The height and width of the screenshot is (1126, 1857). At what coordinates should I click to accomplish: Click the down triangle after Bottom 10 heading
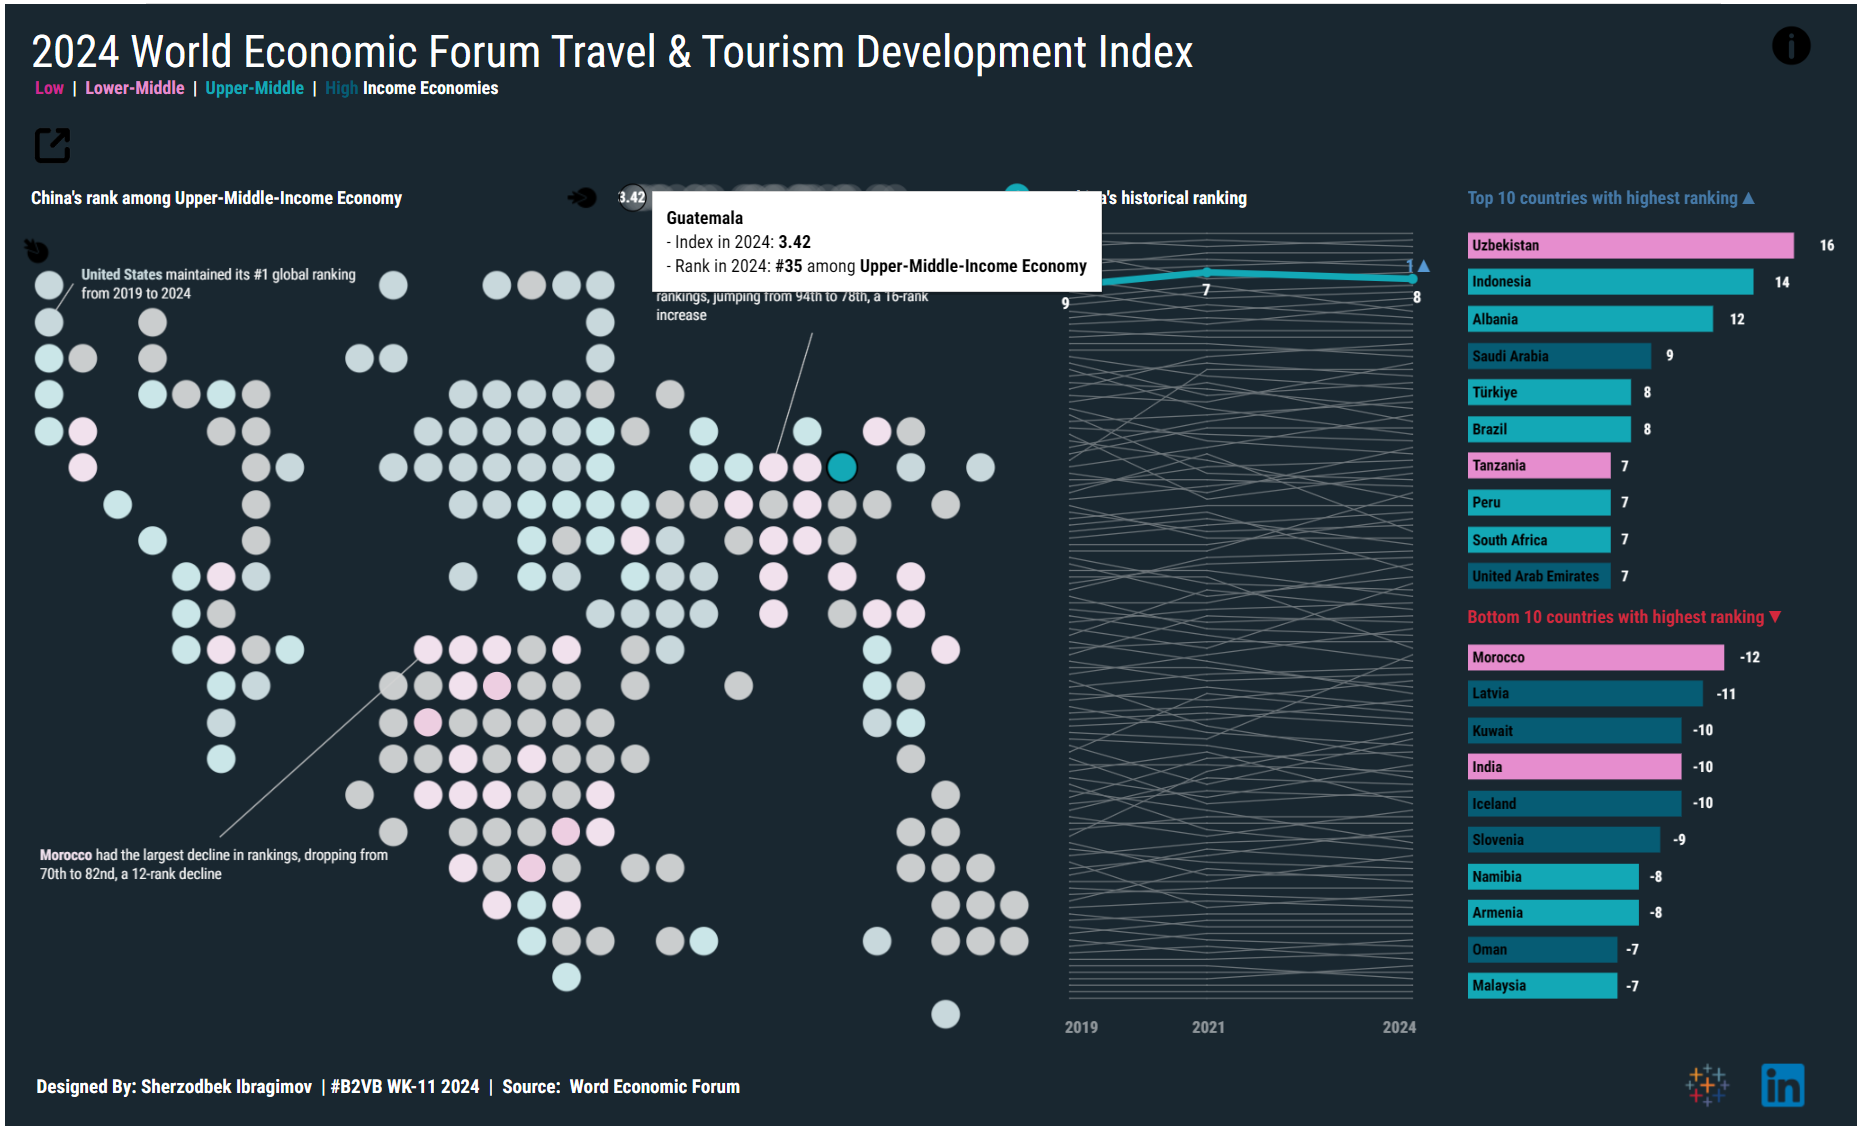(1775, 617)
